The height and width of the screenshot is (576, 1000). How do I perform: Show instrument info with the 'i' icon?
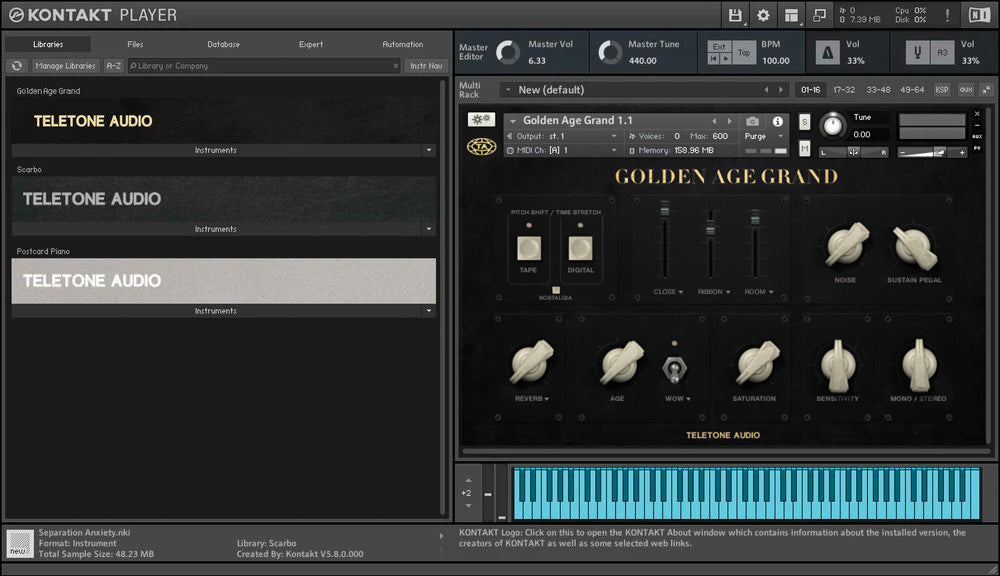tap(778, 121)
